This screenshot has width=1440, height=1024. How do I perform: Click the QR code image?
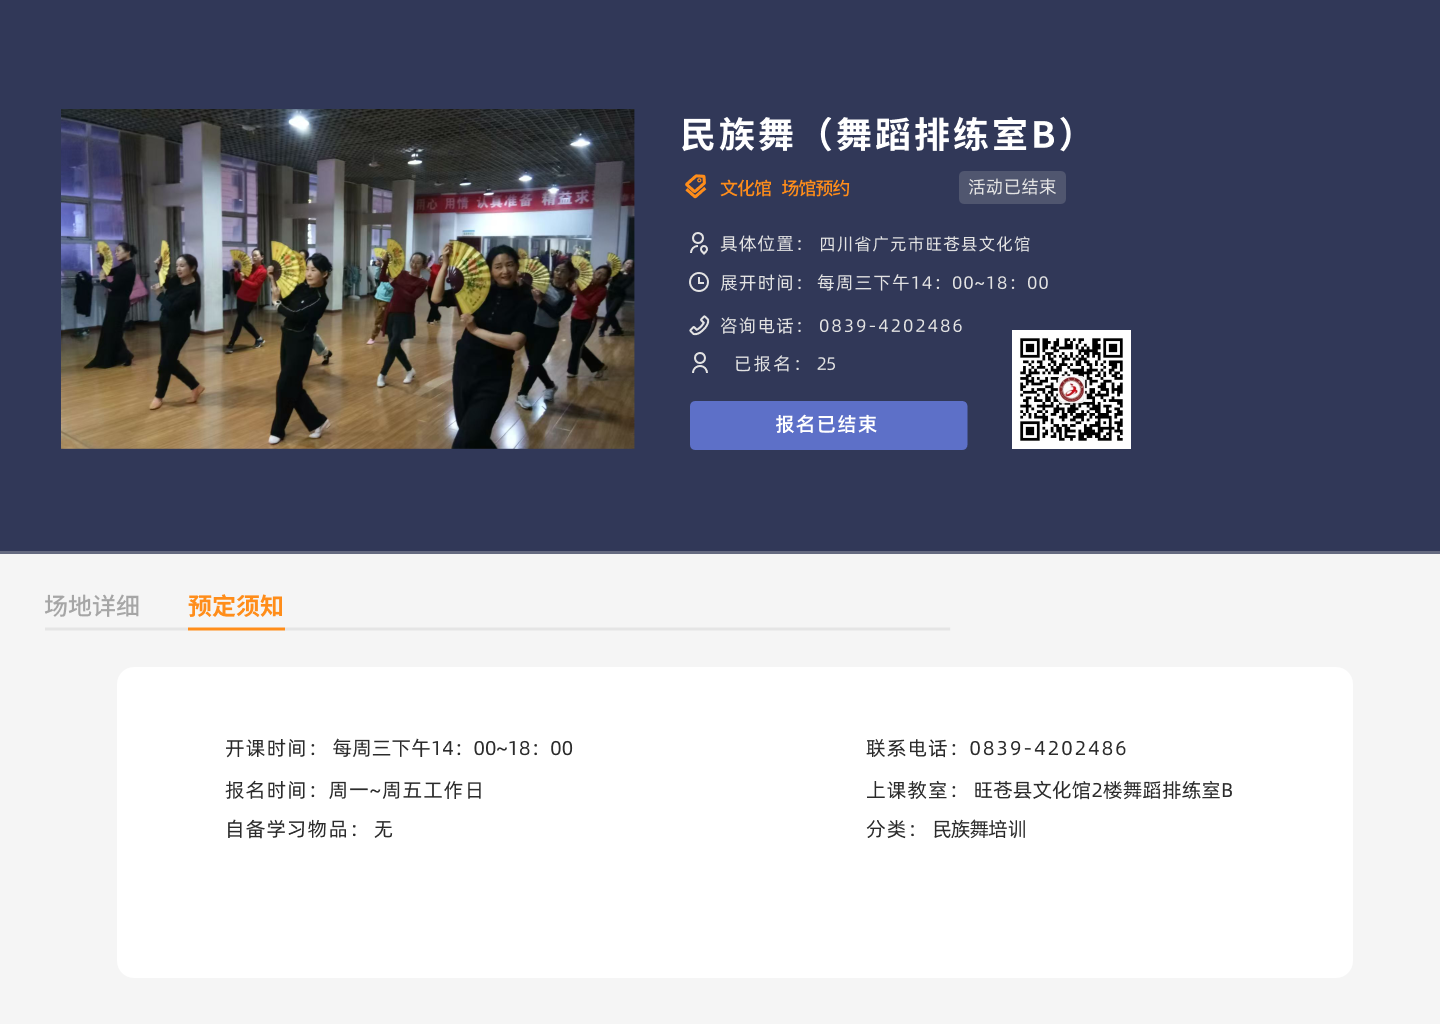[1071, 389]
